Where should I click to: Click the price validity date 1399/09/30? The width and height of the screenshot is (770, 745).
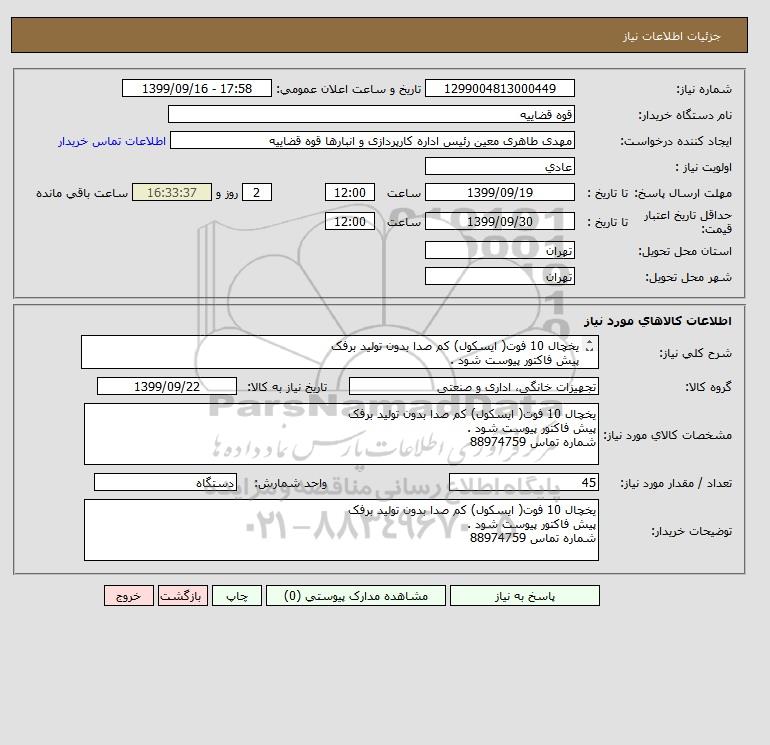pyautogui.click(x=499, y=221)
